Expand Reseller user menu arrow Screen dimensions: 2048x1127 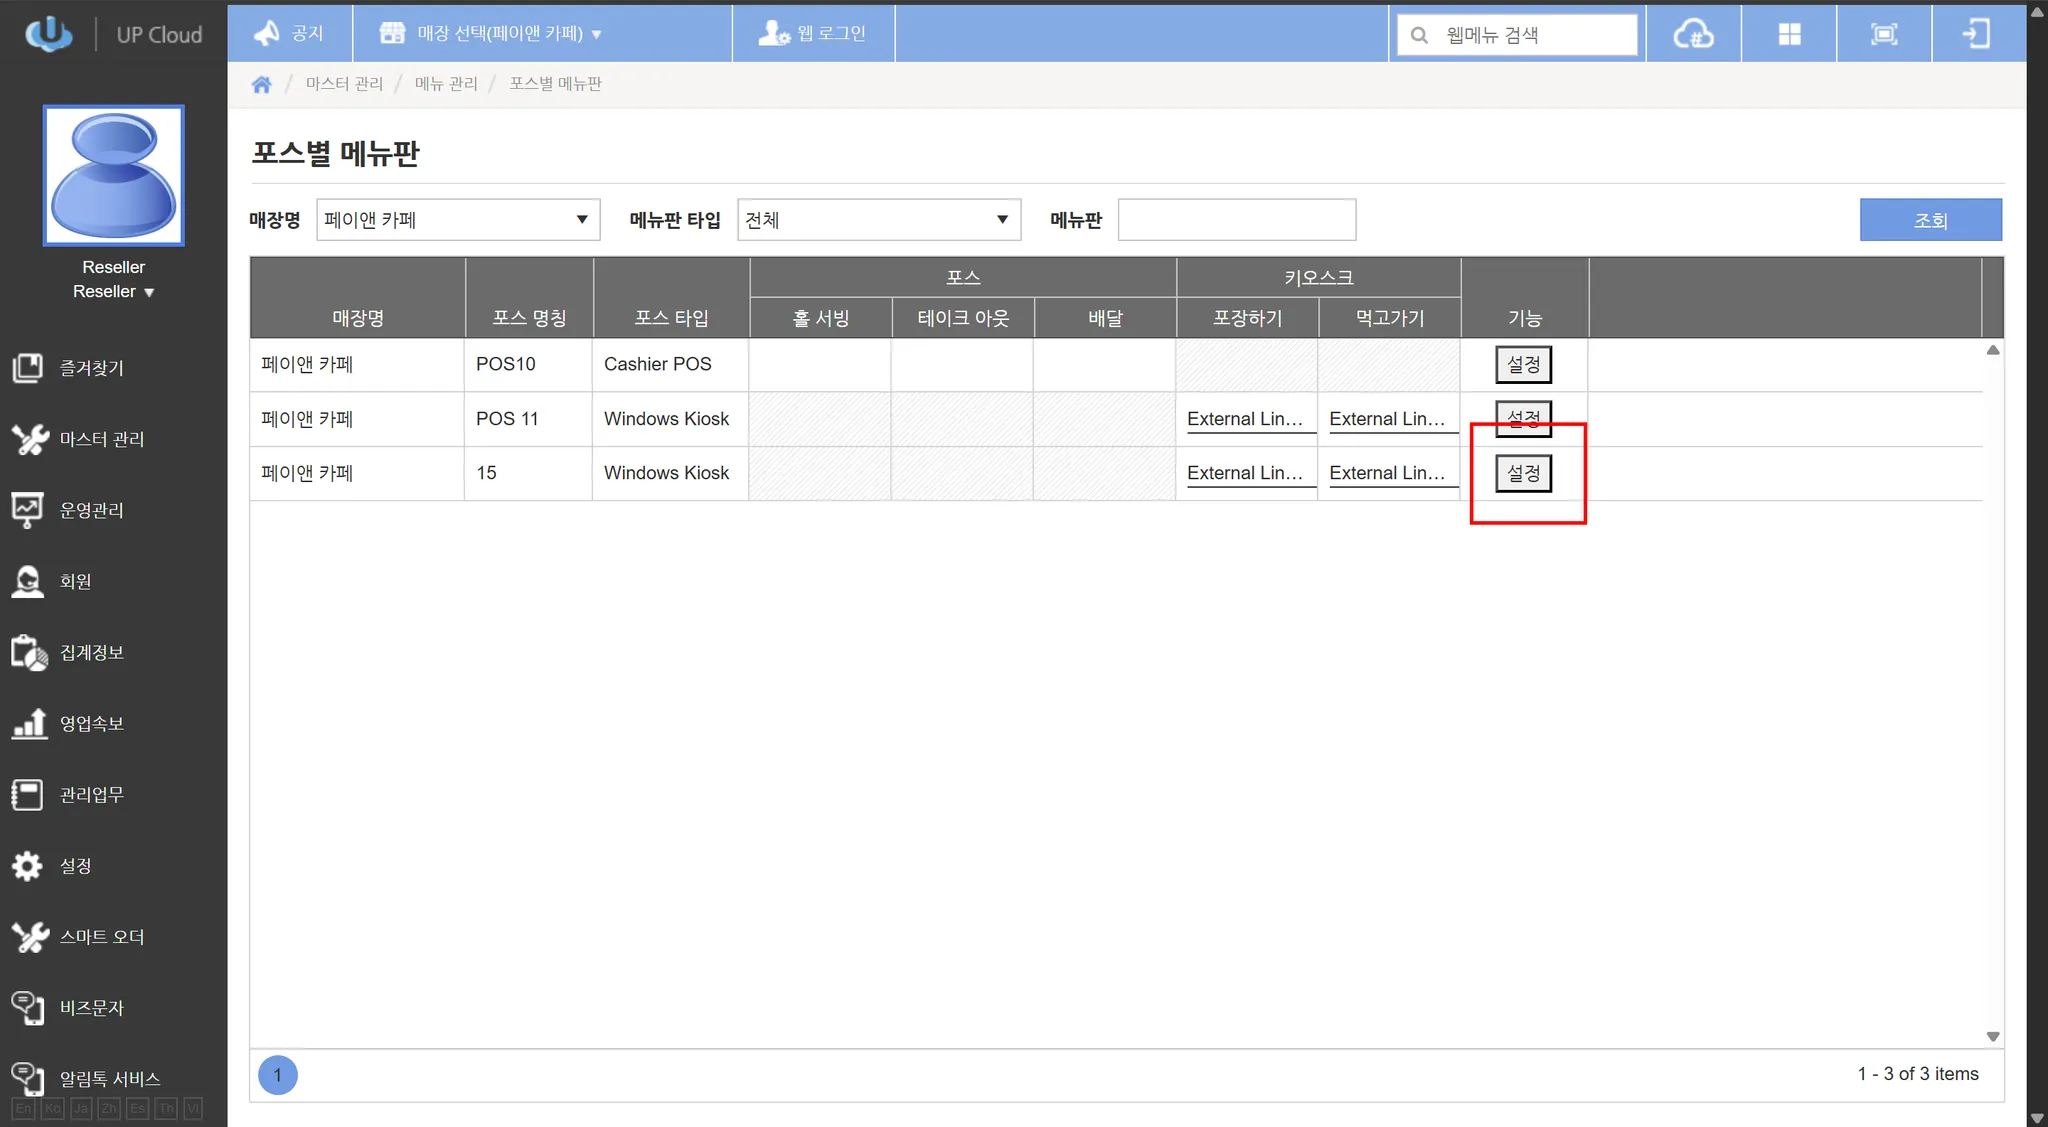click(x=149, y=293)
